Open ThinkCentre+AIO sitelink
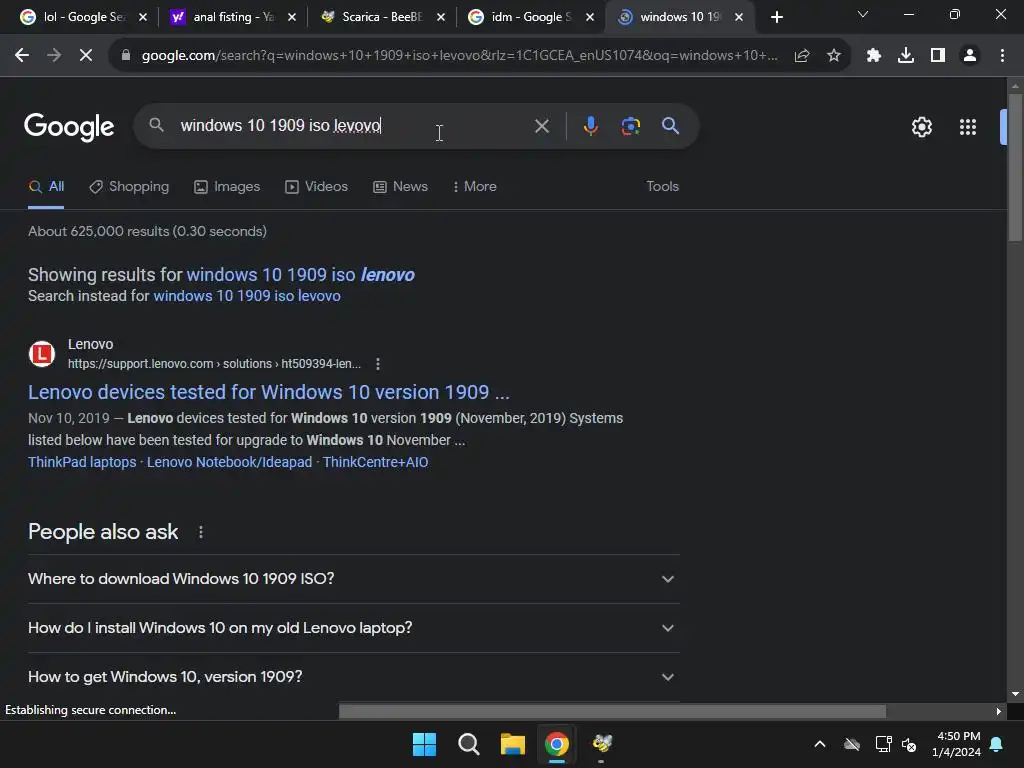Viewport: 1024px width, 768px height. click(376, 462)
